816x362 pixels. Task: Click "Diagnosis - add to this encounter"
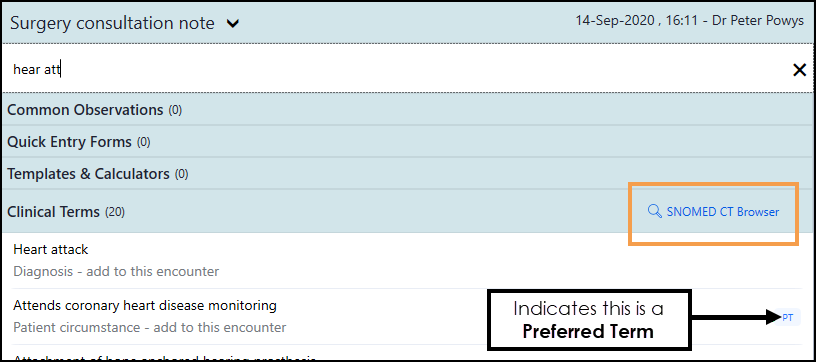point(116,272)
